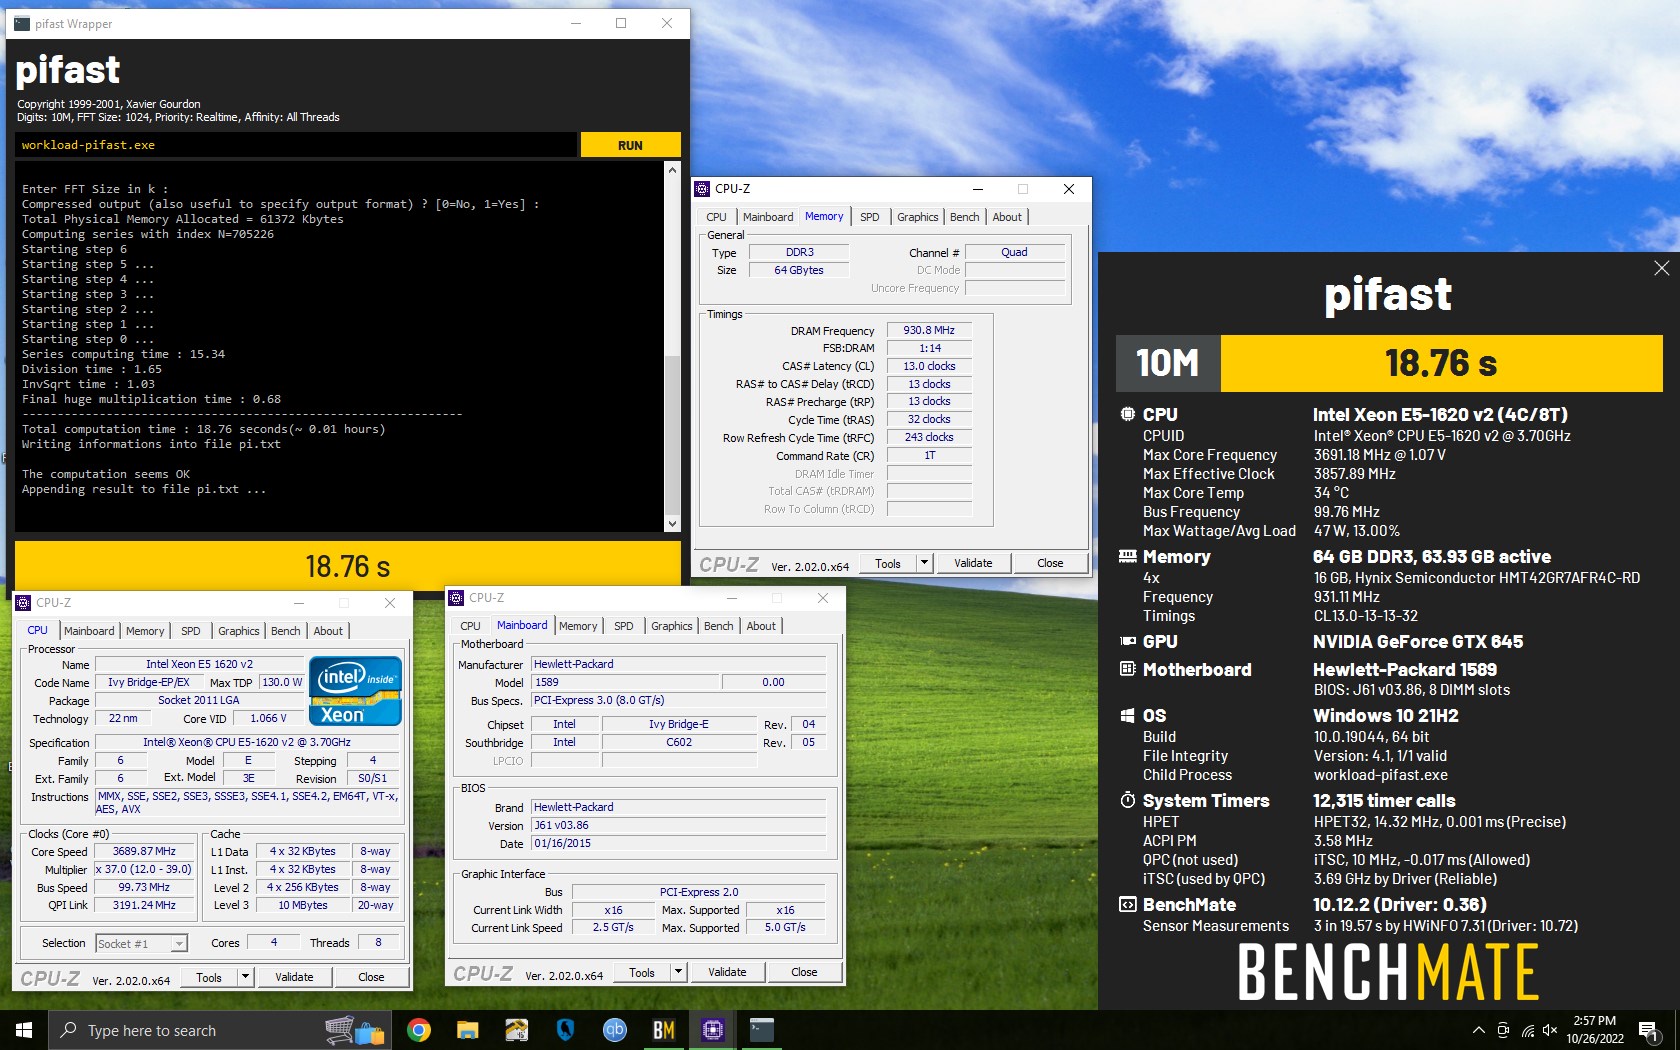1680x1050 pixels.
Task: Click the 18.76 s score in BenchMate panel
Action: click(1441, 363)
